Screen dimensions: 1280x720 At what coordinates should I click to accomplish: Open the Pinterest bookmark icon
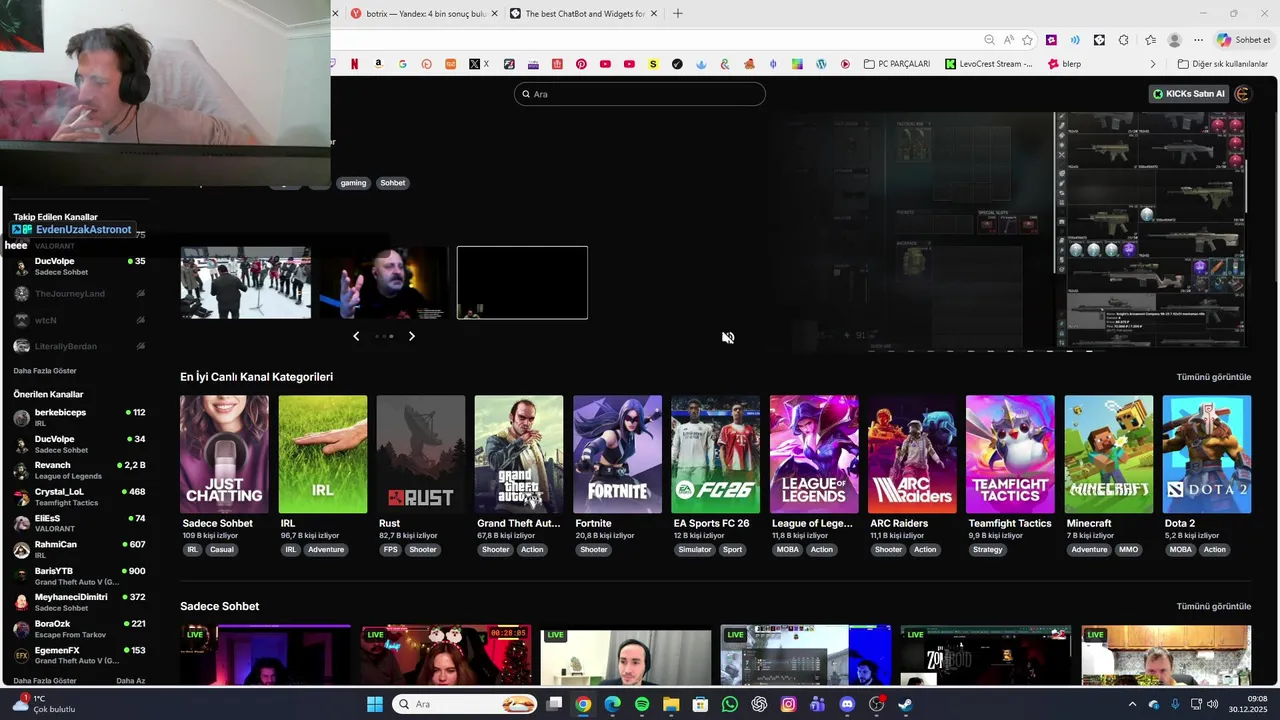581,64
